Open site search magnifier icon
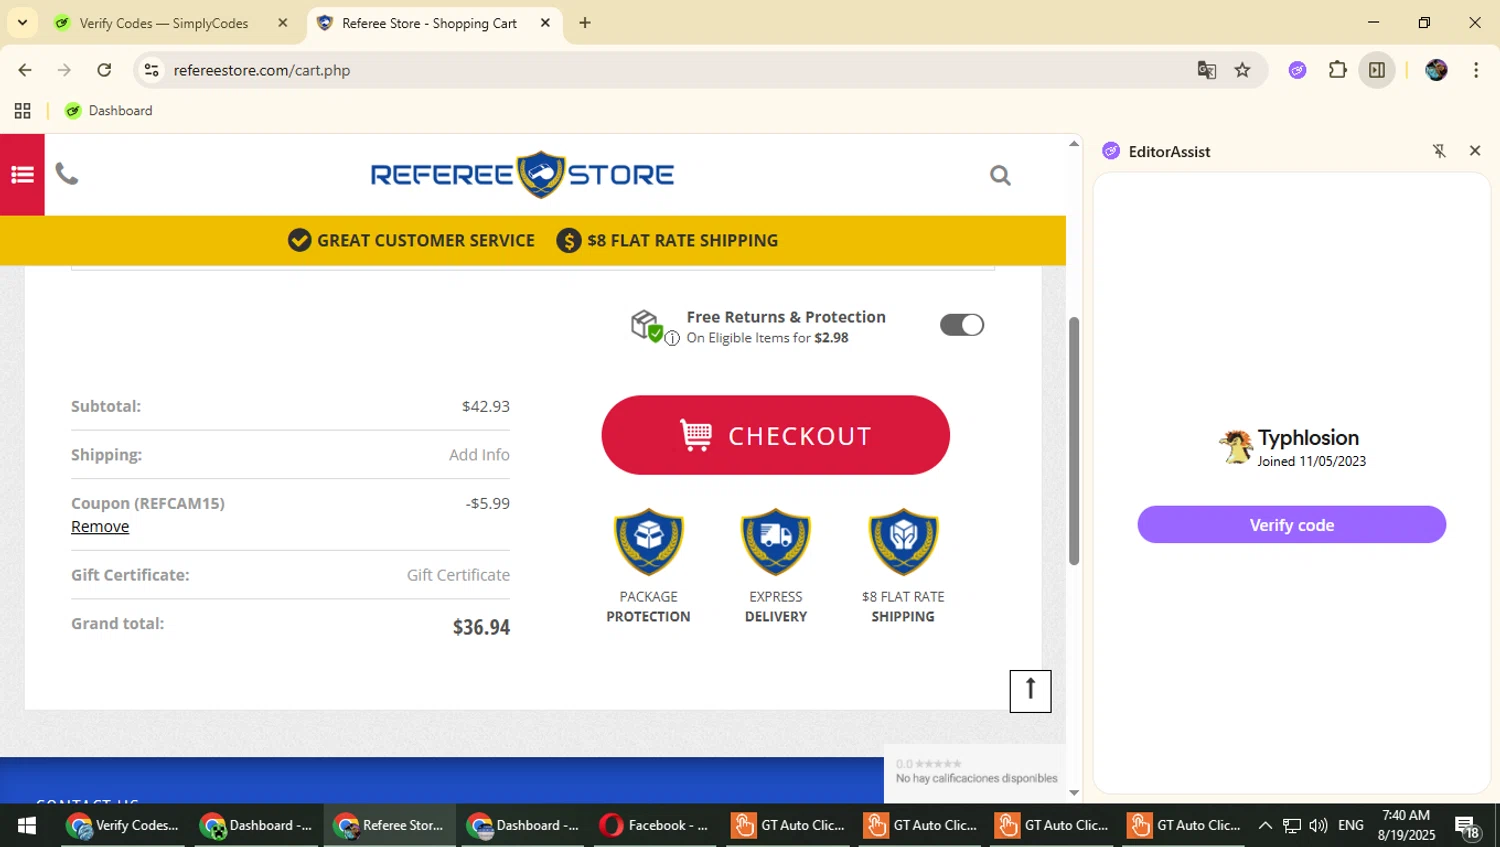Image resolution: width=1500 pixels, height=847 pixels. [1000, 176]
